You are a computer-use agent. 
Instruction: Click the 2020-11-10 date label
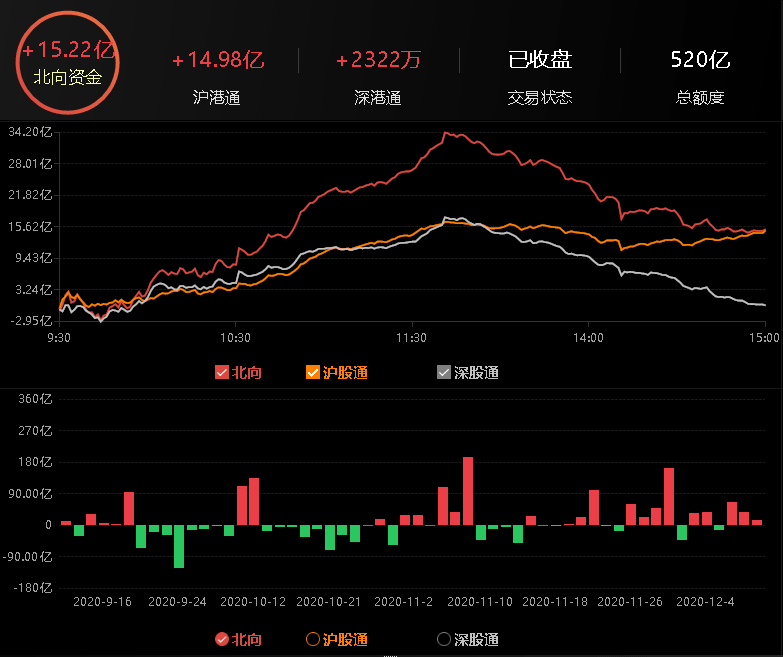(480, 602)
